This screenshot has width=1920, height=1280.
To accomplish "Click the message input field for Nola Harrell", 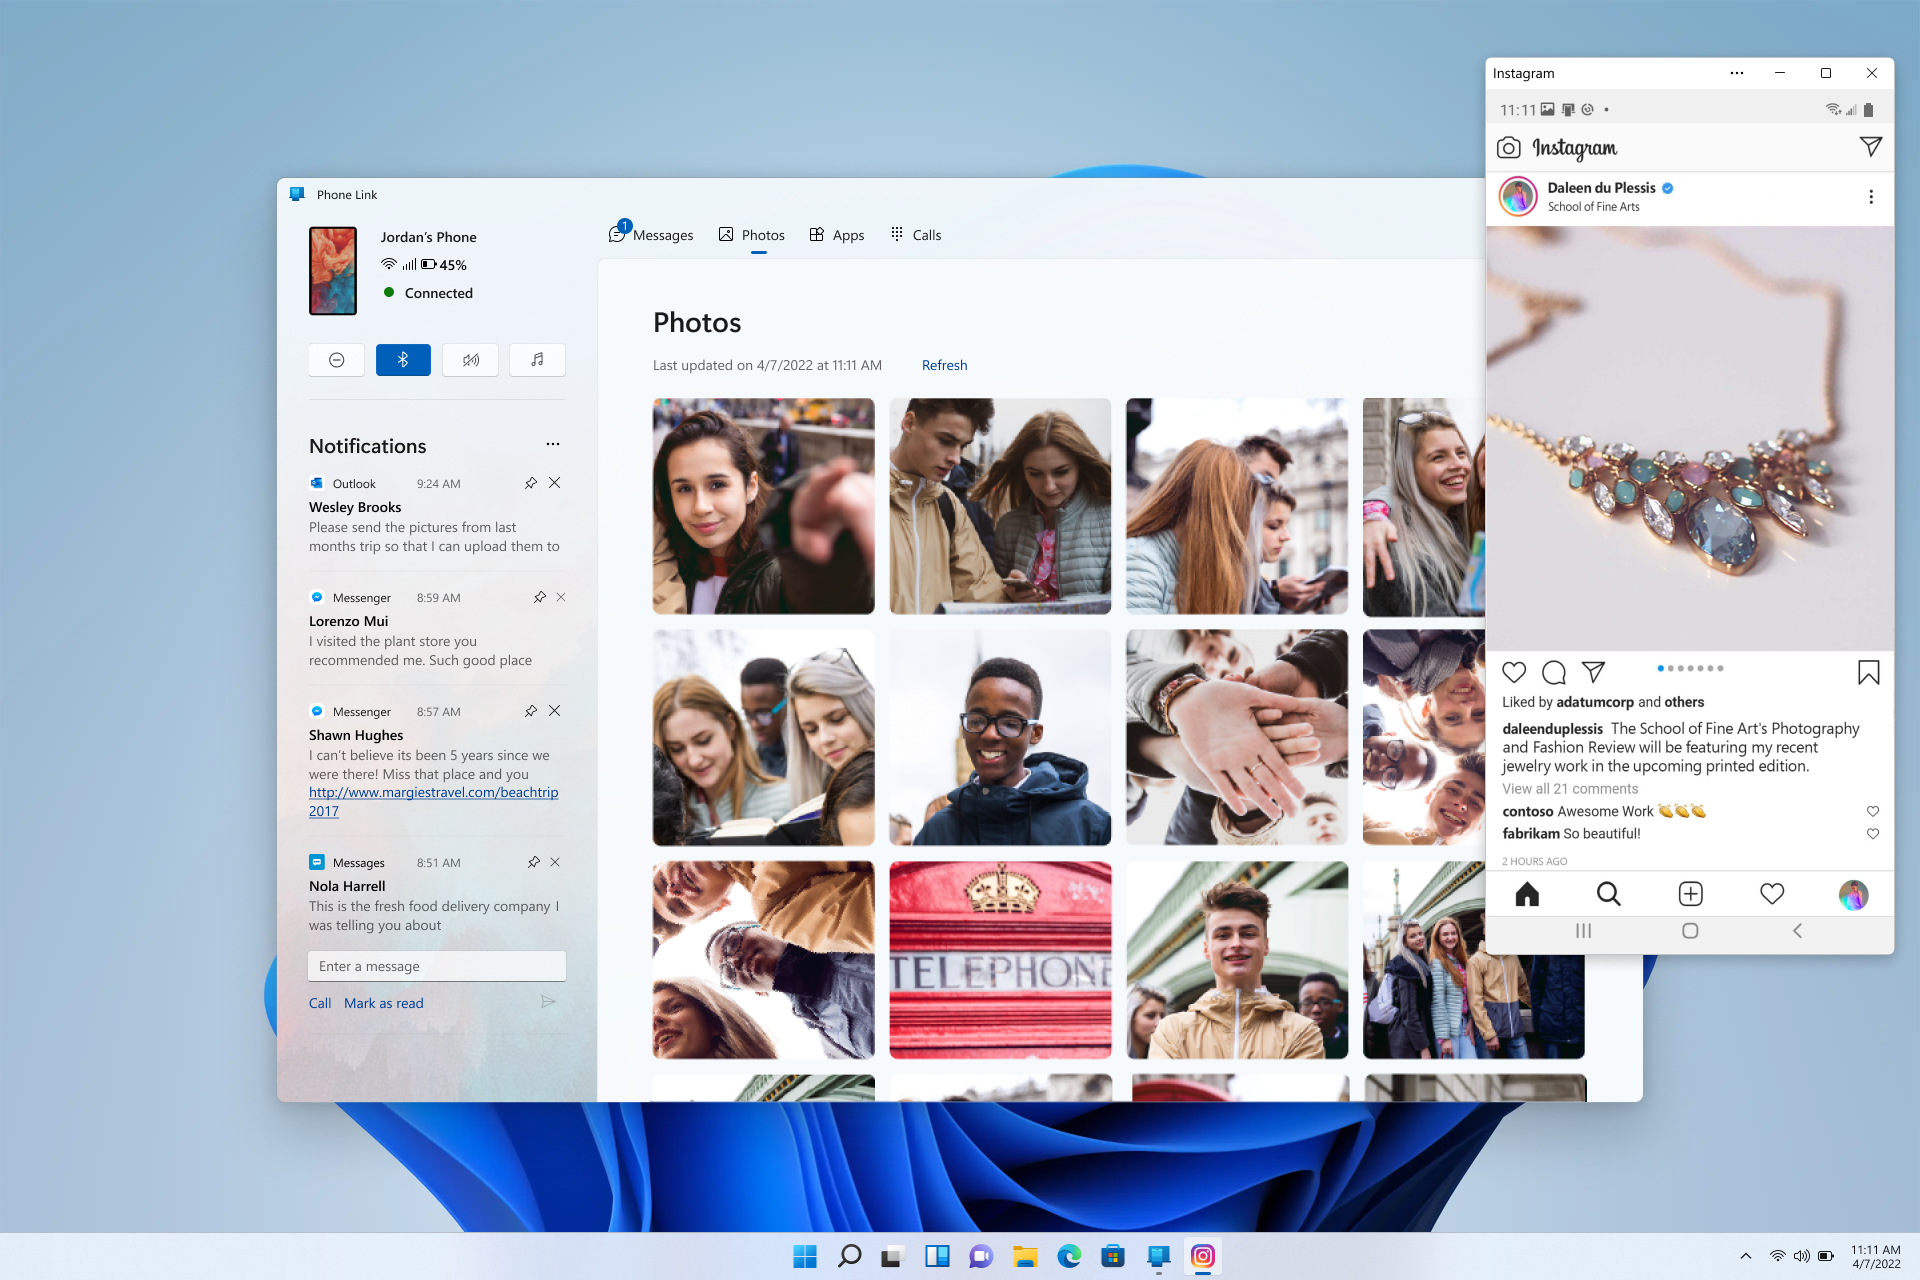I will click(x=436, y=966).
